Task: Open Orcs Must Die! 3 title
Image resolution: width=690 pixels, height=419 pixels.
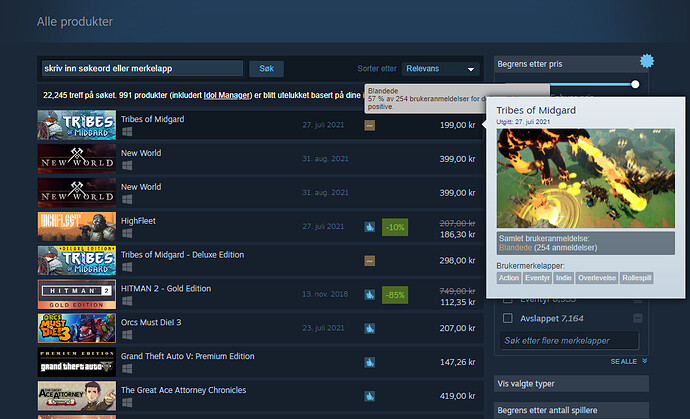Action: coord(151,322)
